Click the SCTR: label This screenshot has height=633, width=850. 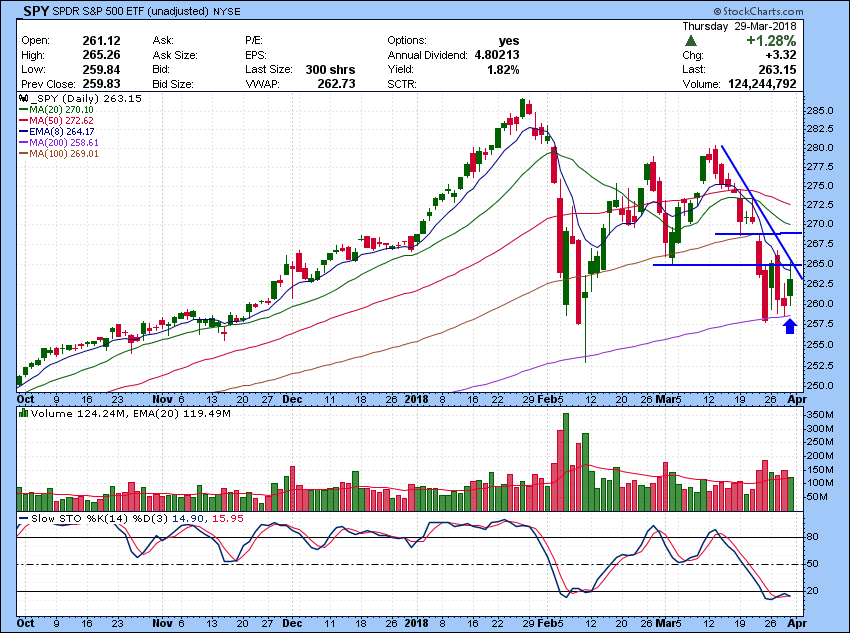point(402,84)
